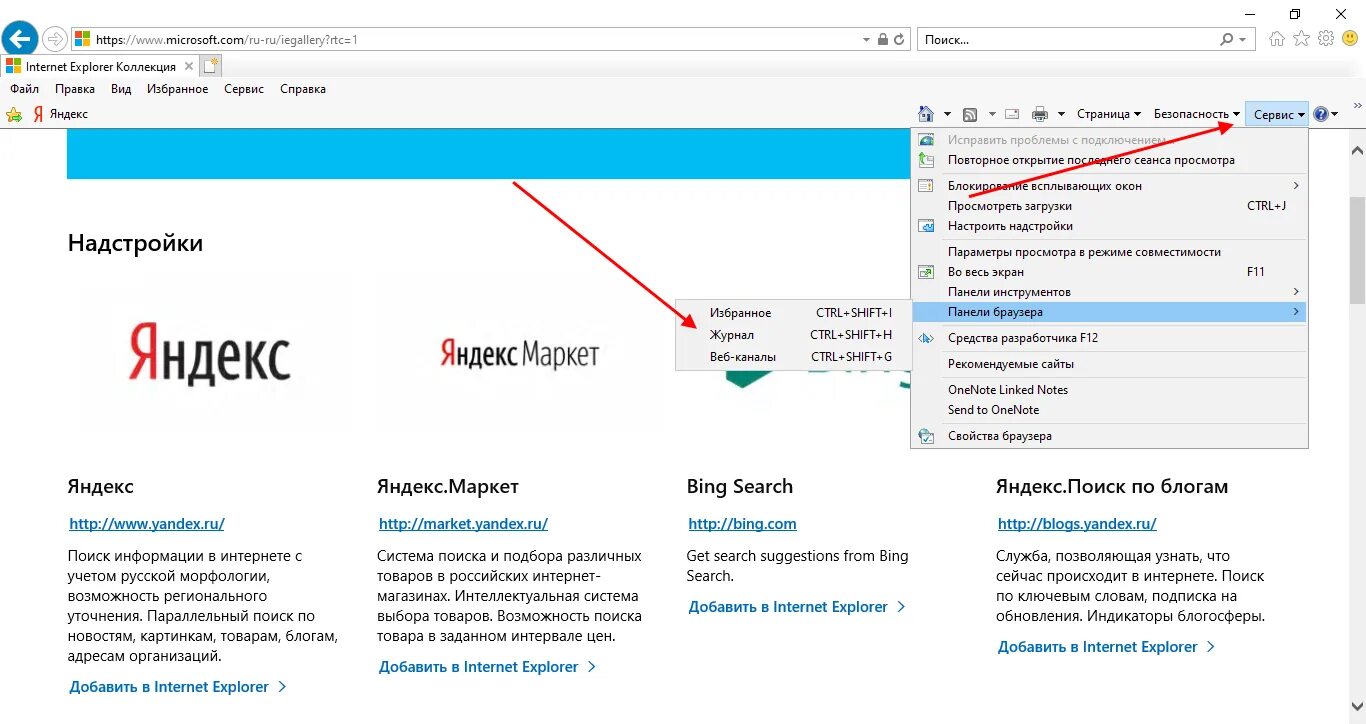
Task: Add Яндекс.Маркет to Internet Explorer
Action: 487,667
